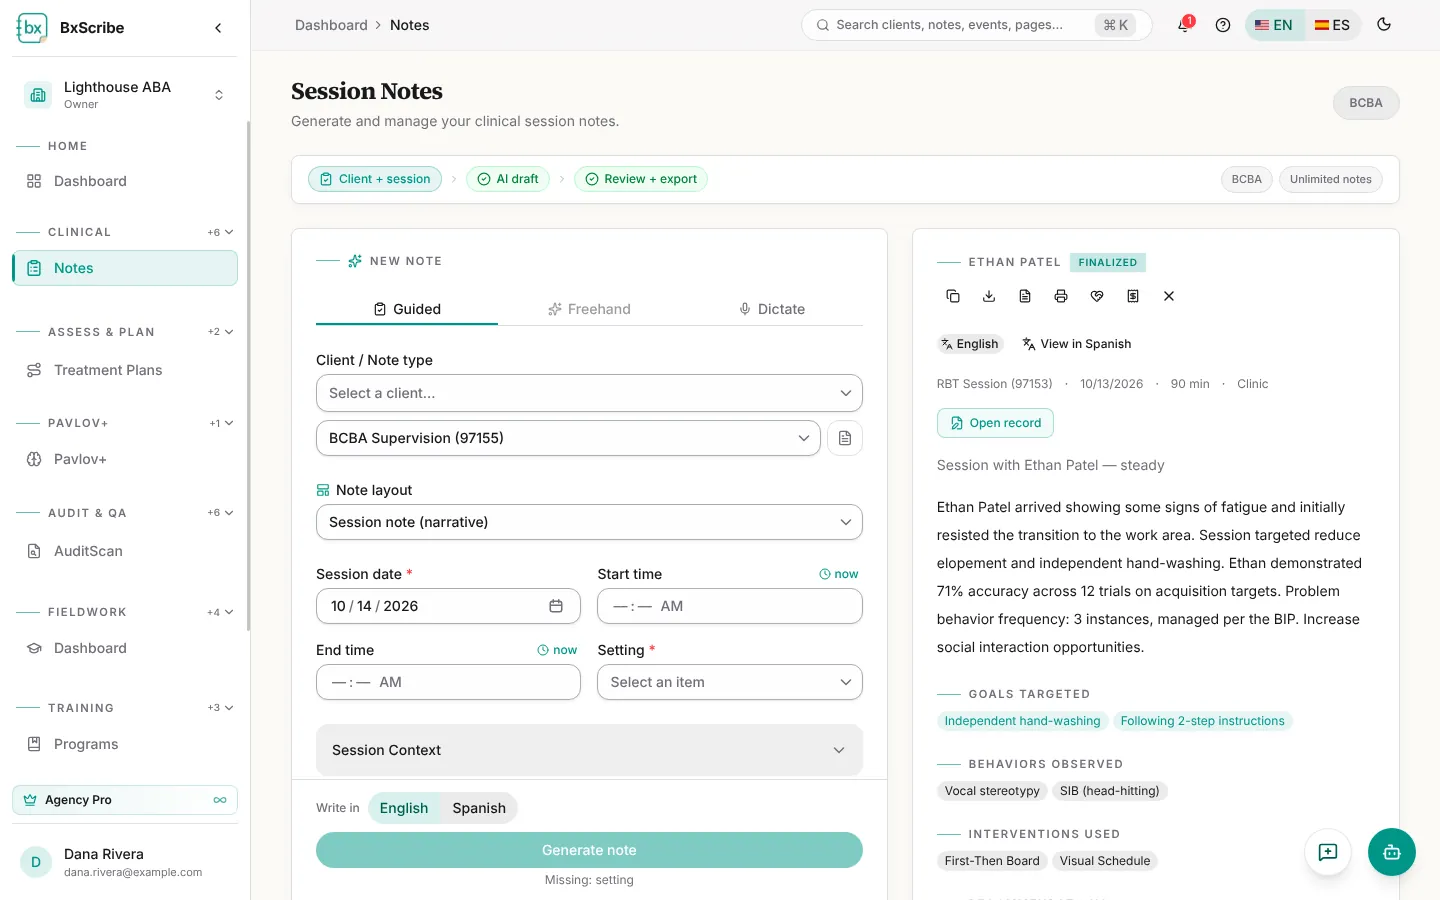Set End time to now
Screen dimensions: 1440x900
tap(557, 650)
